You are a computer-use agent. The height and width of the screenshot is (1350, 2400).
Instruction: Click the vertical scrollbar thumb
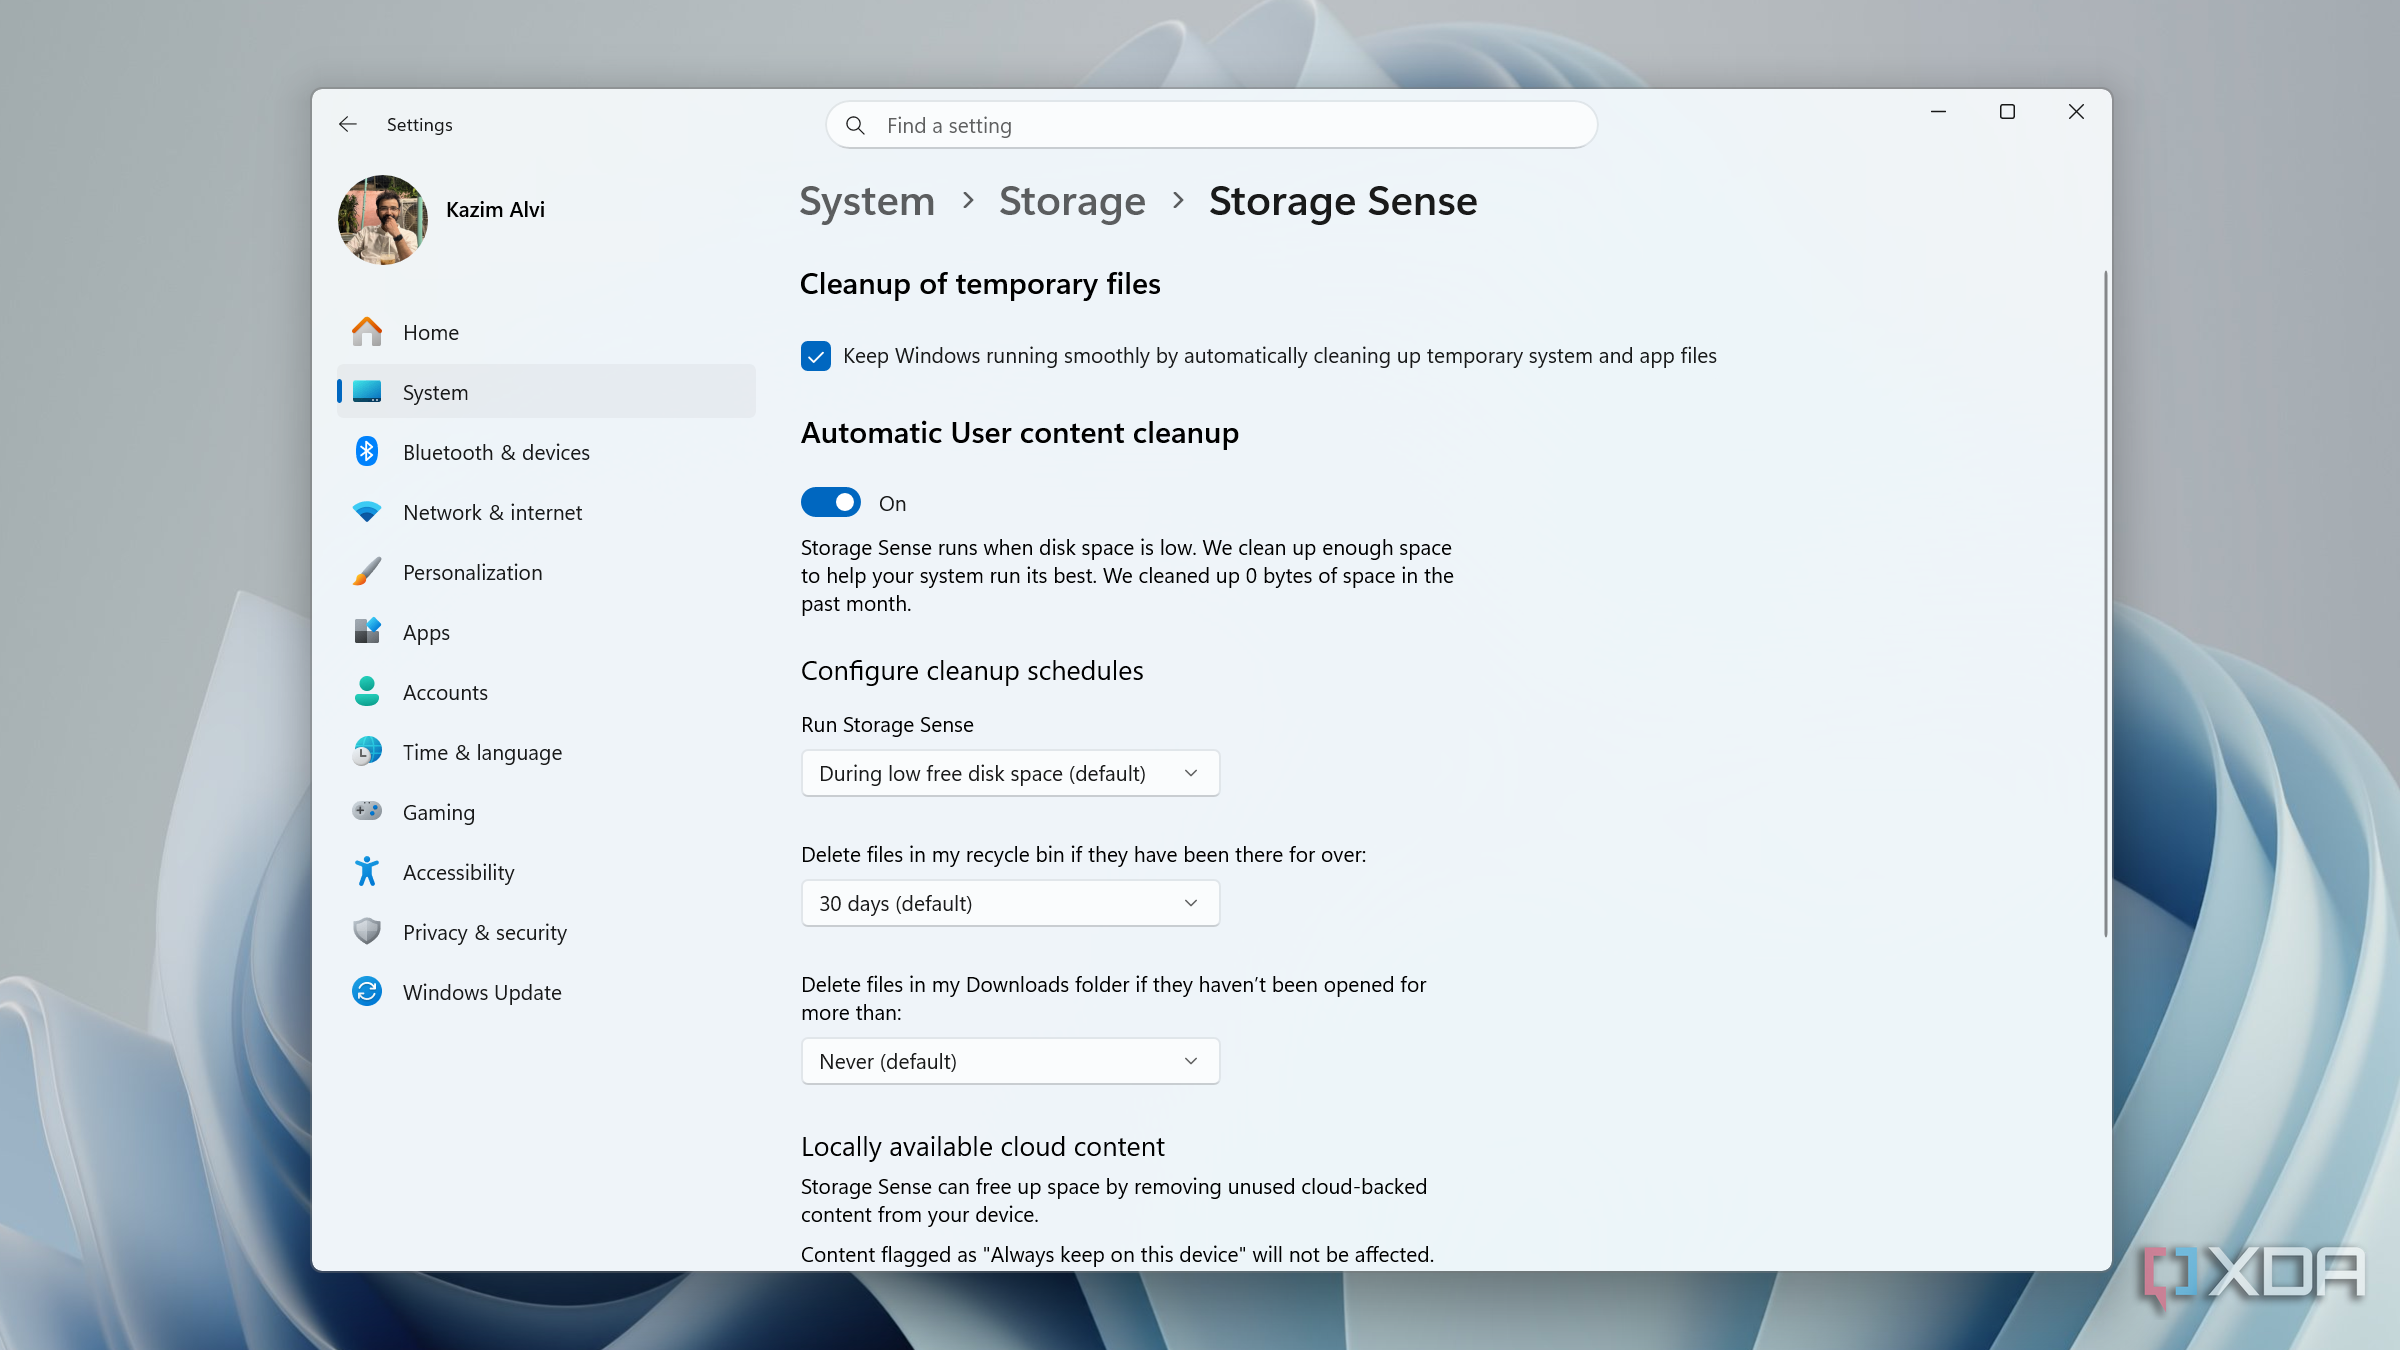coord(2105,603)
